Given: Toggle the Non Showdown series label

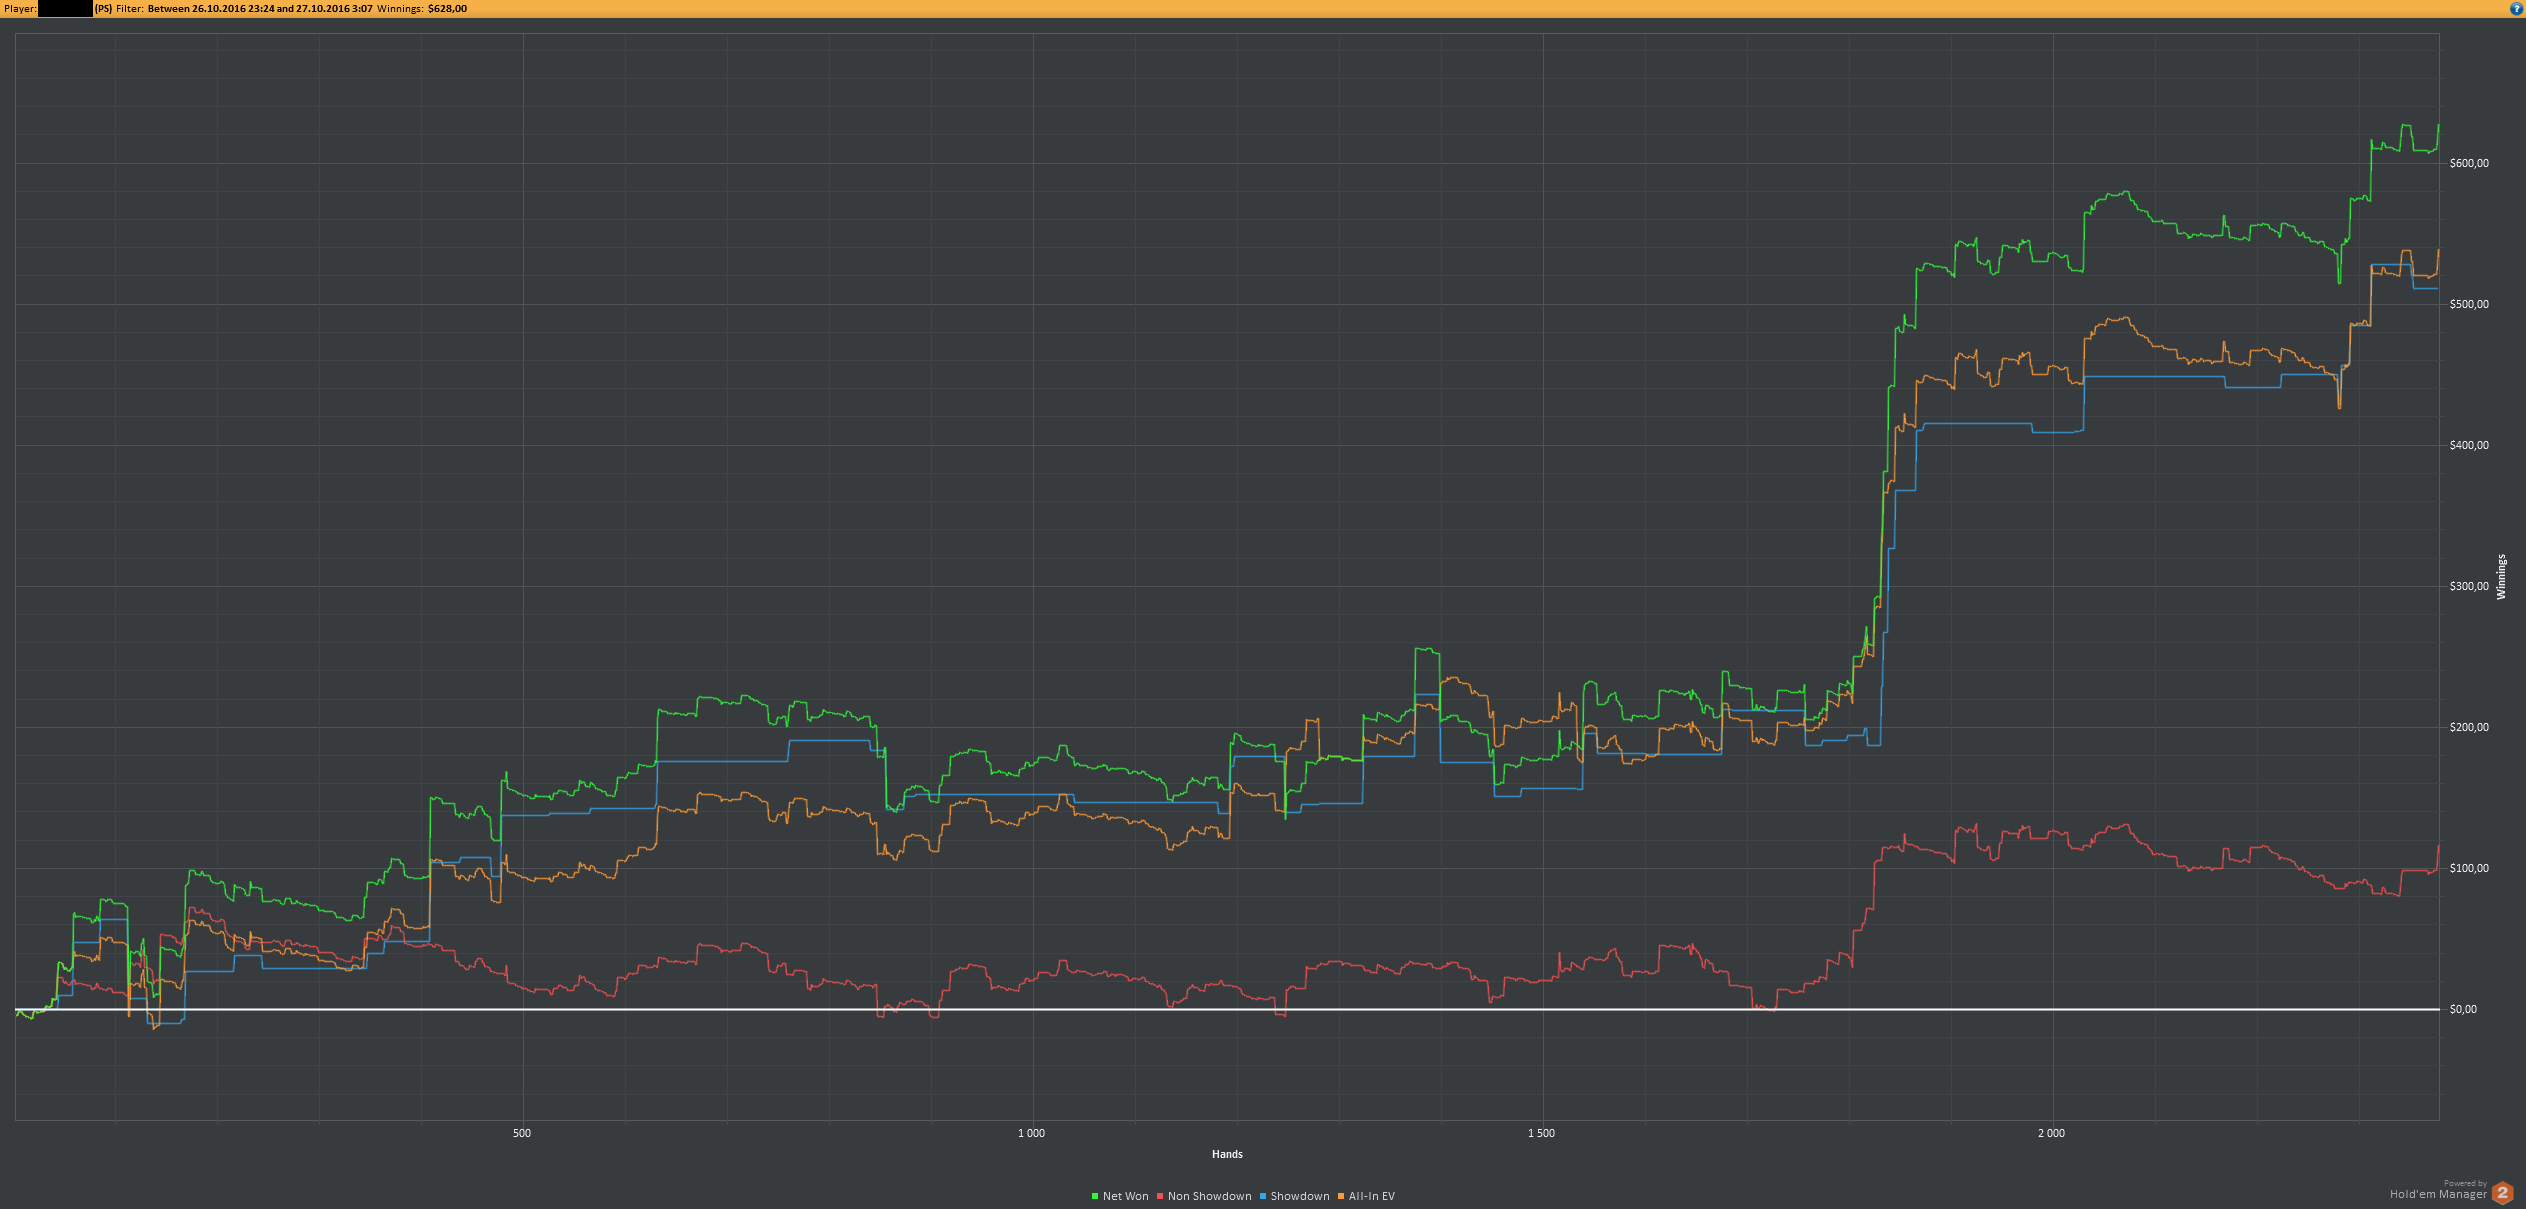Looking at the screenshot, I should [x=1209, y=1196].
